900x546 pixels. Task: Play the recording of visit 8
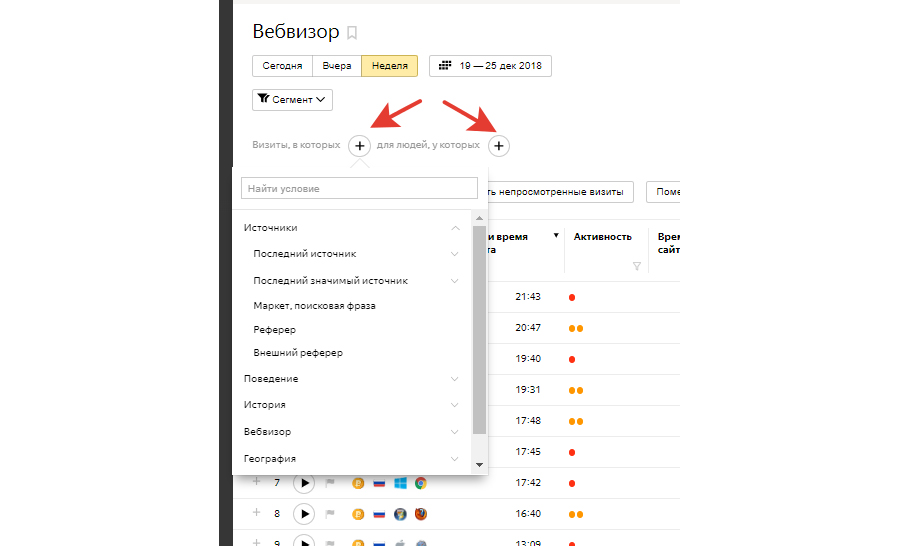click(x=304, y=514)
